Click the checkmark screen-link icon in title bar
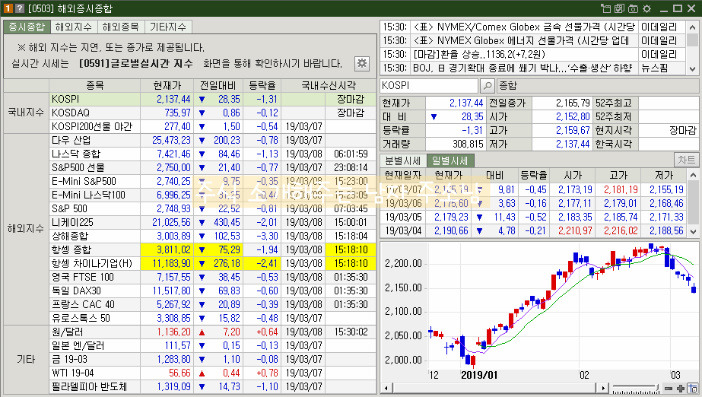 coord(620,9)
